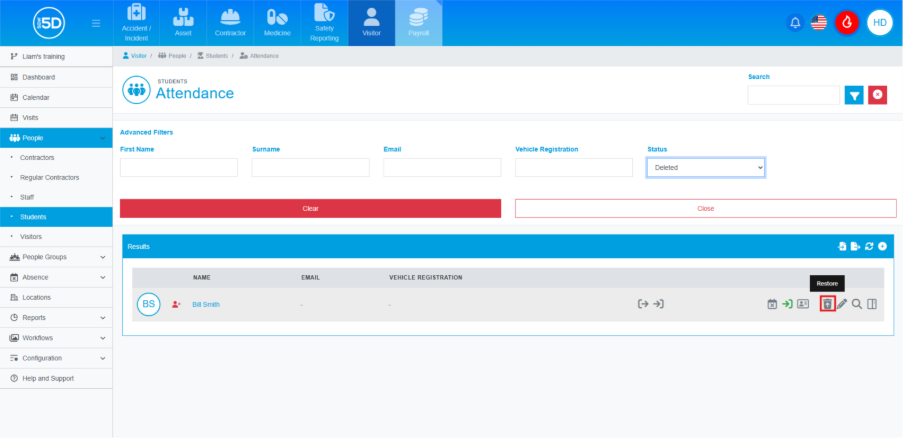Click the blue filter funnel button
This screenshot has width=903, height=438.
point(854,95)
